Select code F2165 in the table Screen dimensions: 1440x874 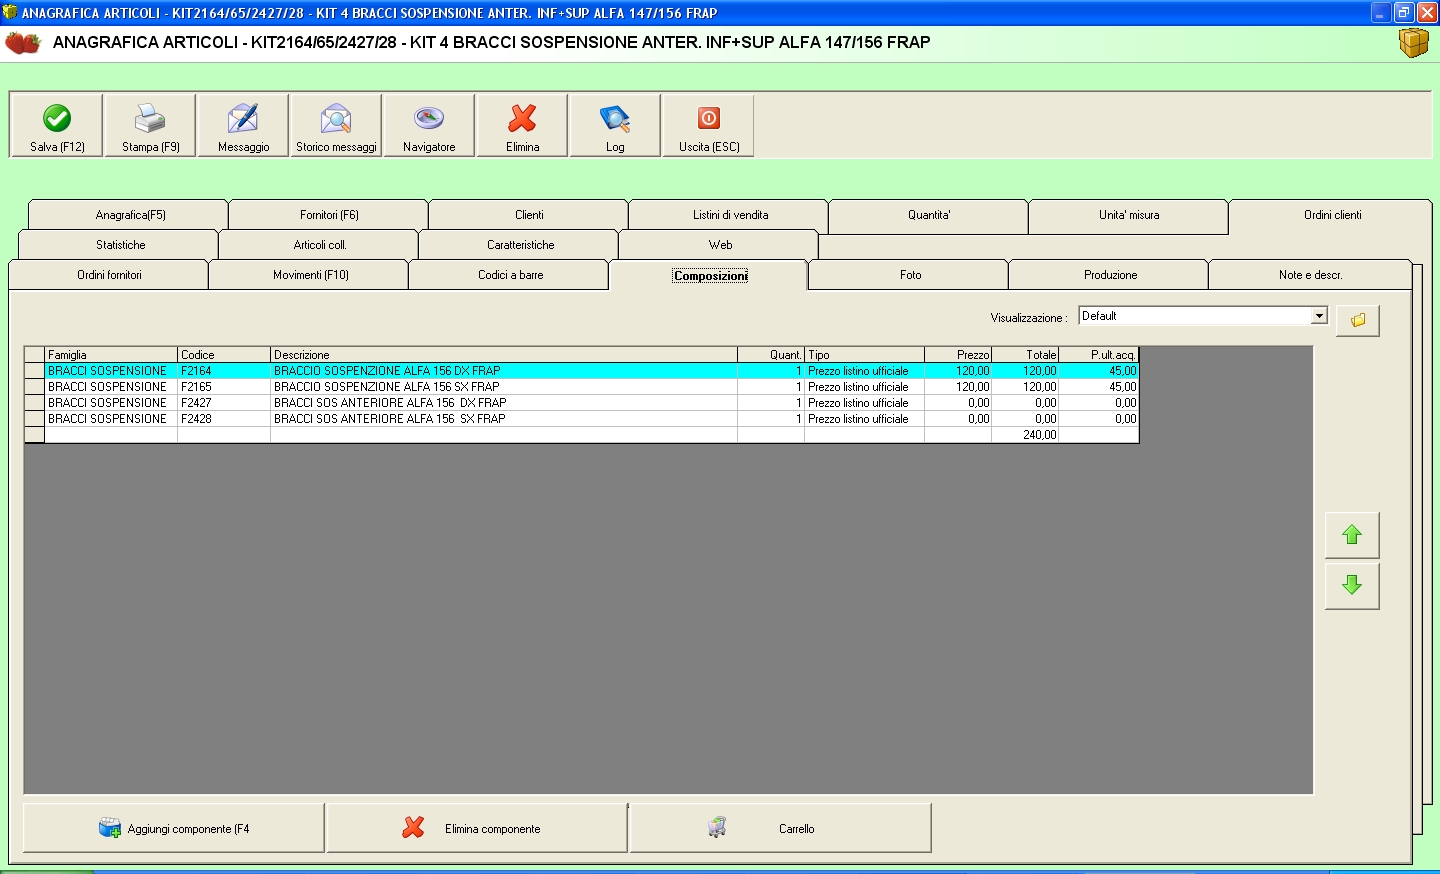pyautogui.click(x=224, y=387)
